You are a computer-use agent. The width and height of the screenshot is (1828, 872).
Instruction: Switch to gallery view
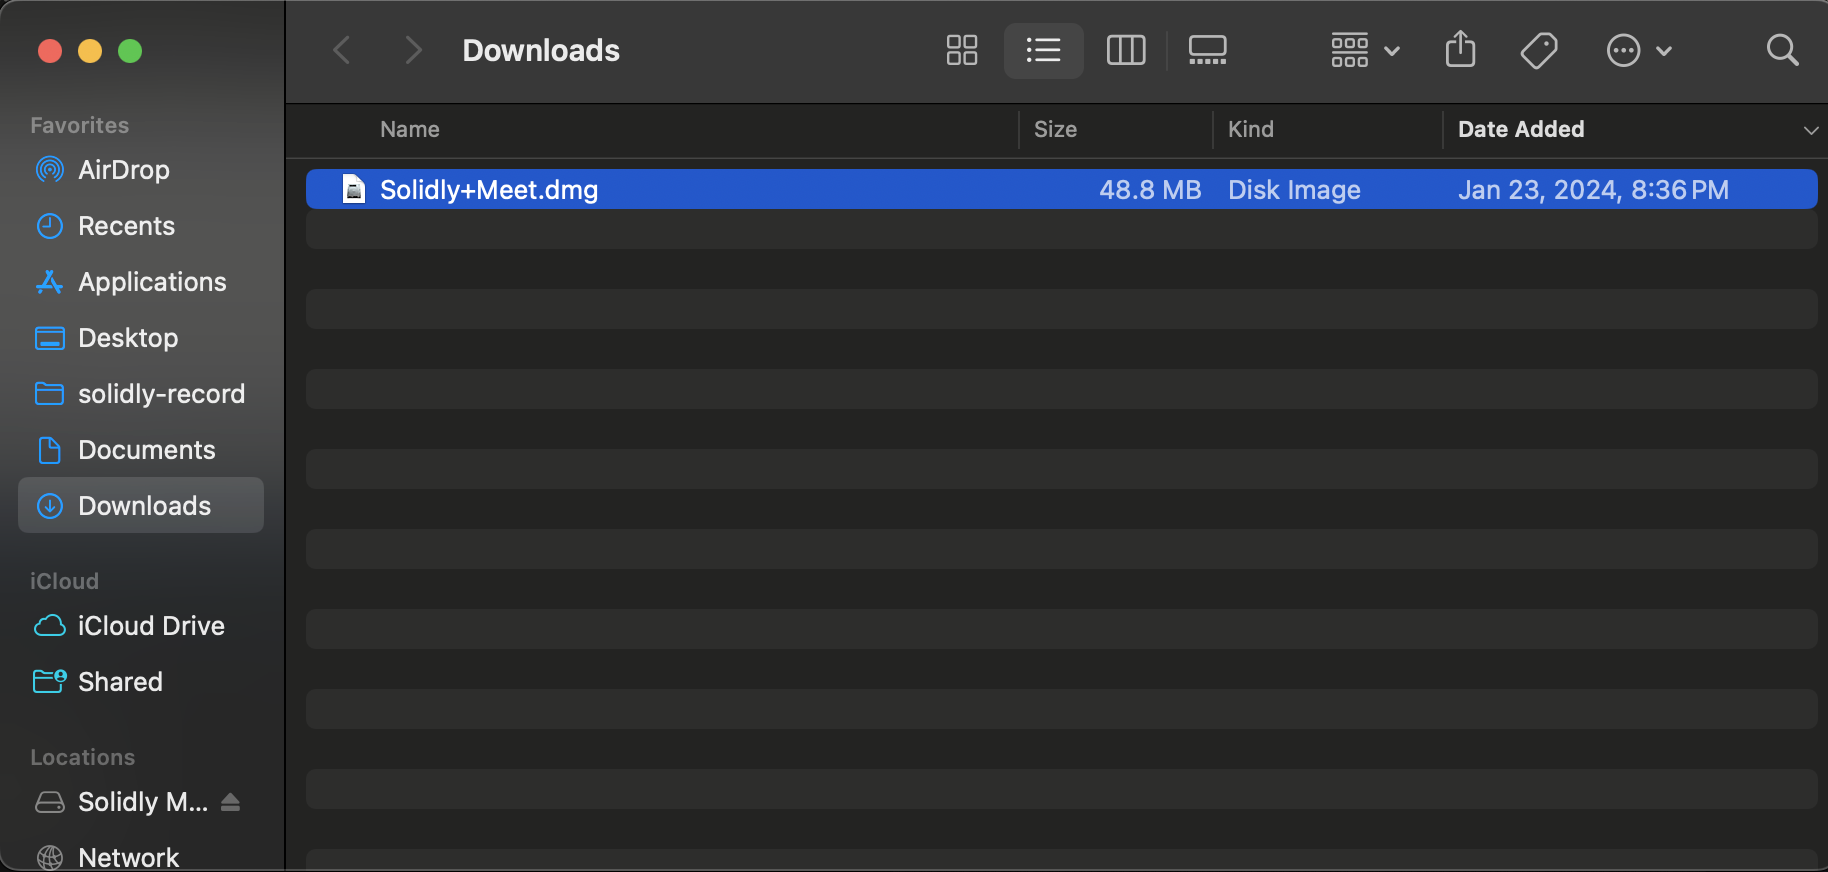(x=1207, y=50)
